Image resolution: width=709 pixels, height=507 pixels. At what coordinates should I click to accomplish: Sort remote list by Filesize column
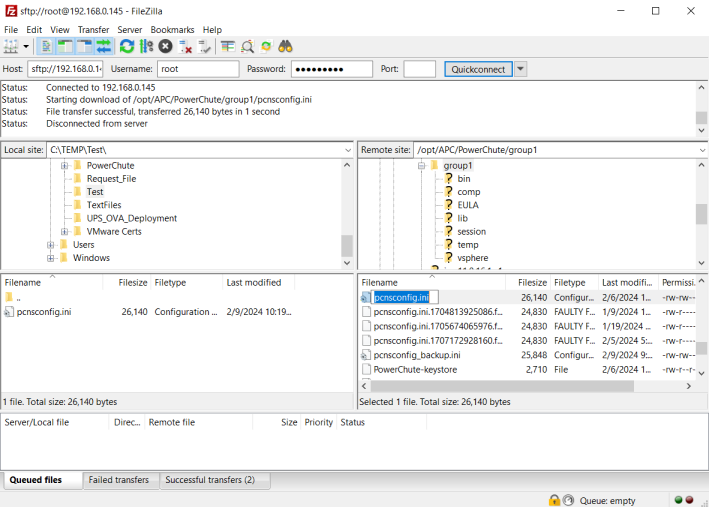click(x=532, y=283)
